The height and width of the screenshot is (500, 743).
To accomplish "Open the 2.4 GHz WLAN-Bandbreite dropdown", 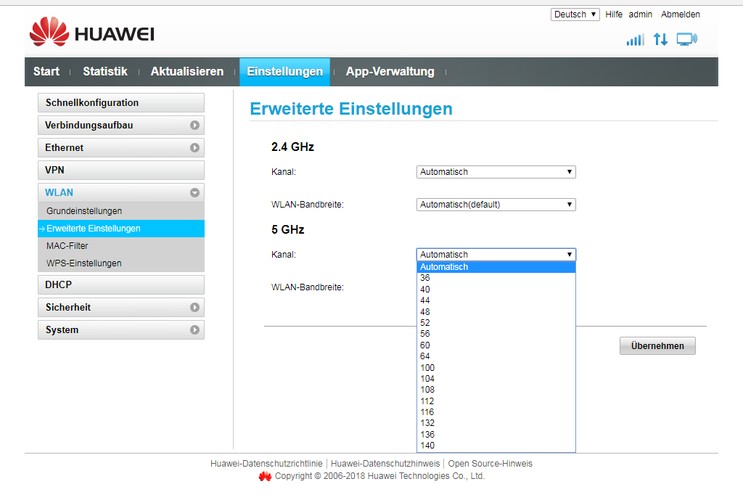I will coord(496,205).
